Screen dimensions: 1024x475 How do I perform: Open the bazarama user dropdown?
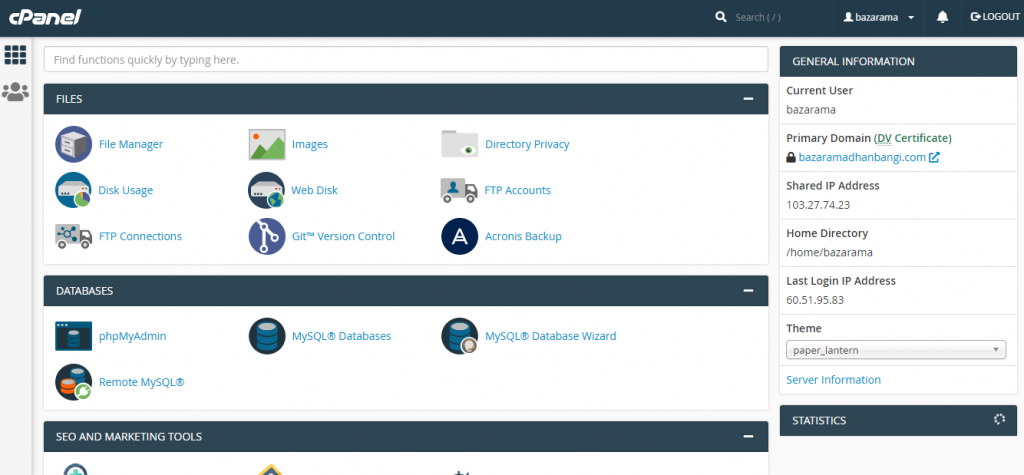point(879,18)
